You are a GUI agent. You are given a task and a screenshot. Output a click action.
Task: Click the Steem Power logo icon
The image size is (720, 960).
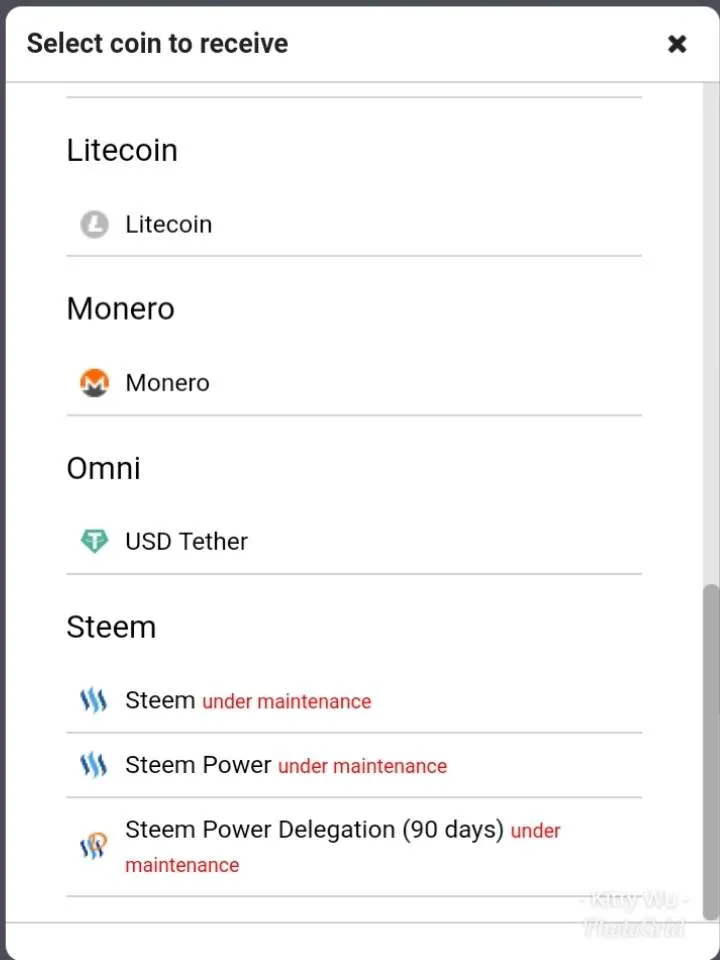pyautogui.click(x=94, y=765)
